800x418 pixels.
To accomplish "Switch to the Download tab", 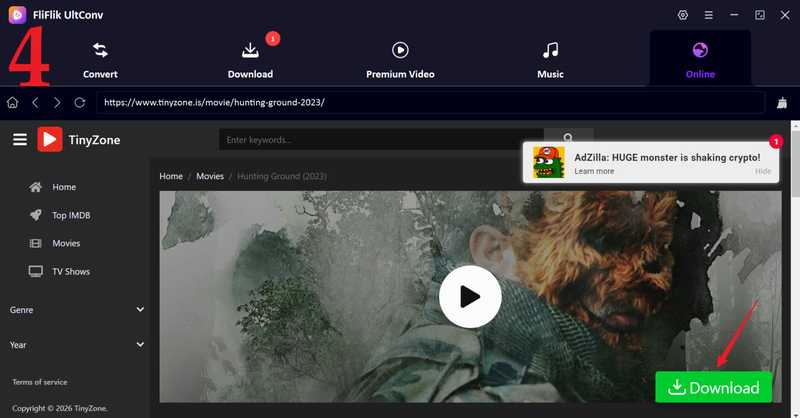I will coord(250,60).
